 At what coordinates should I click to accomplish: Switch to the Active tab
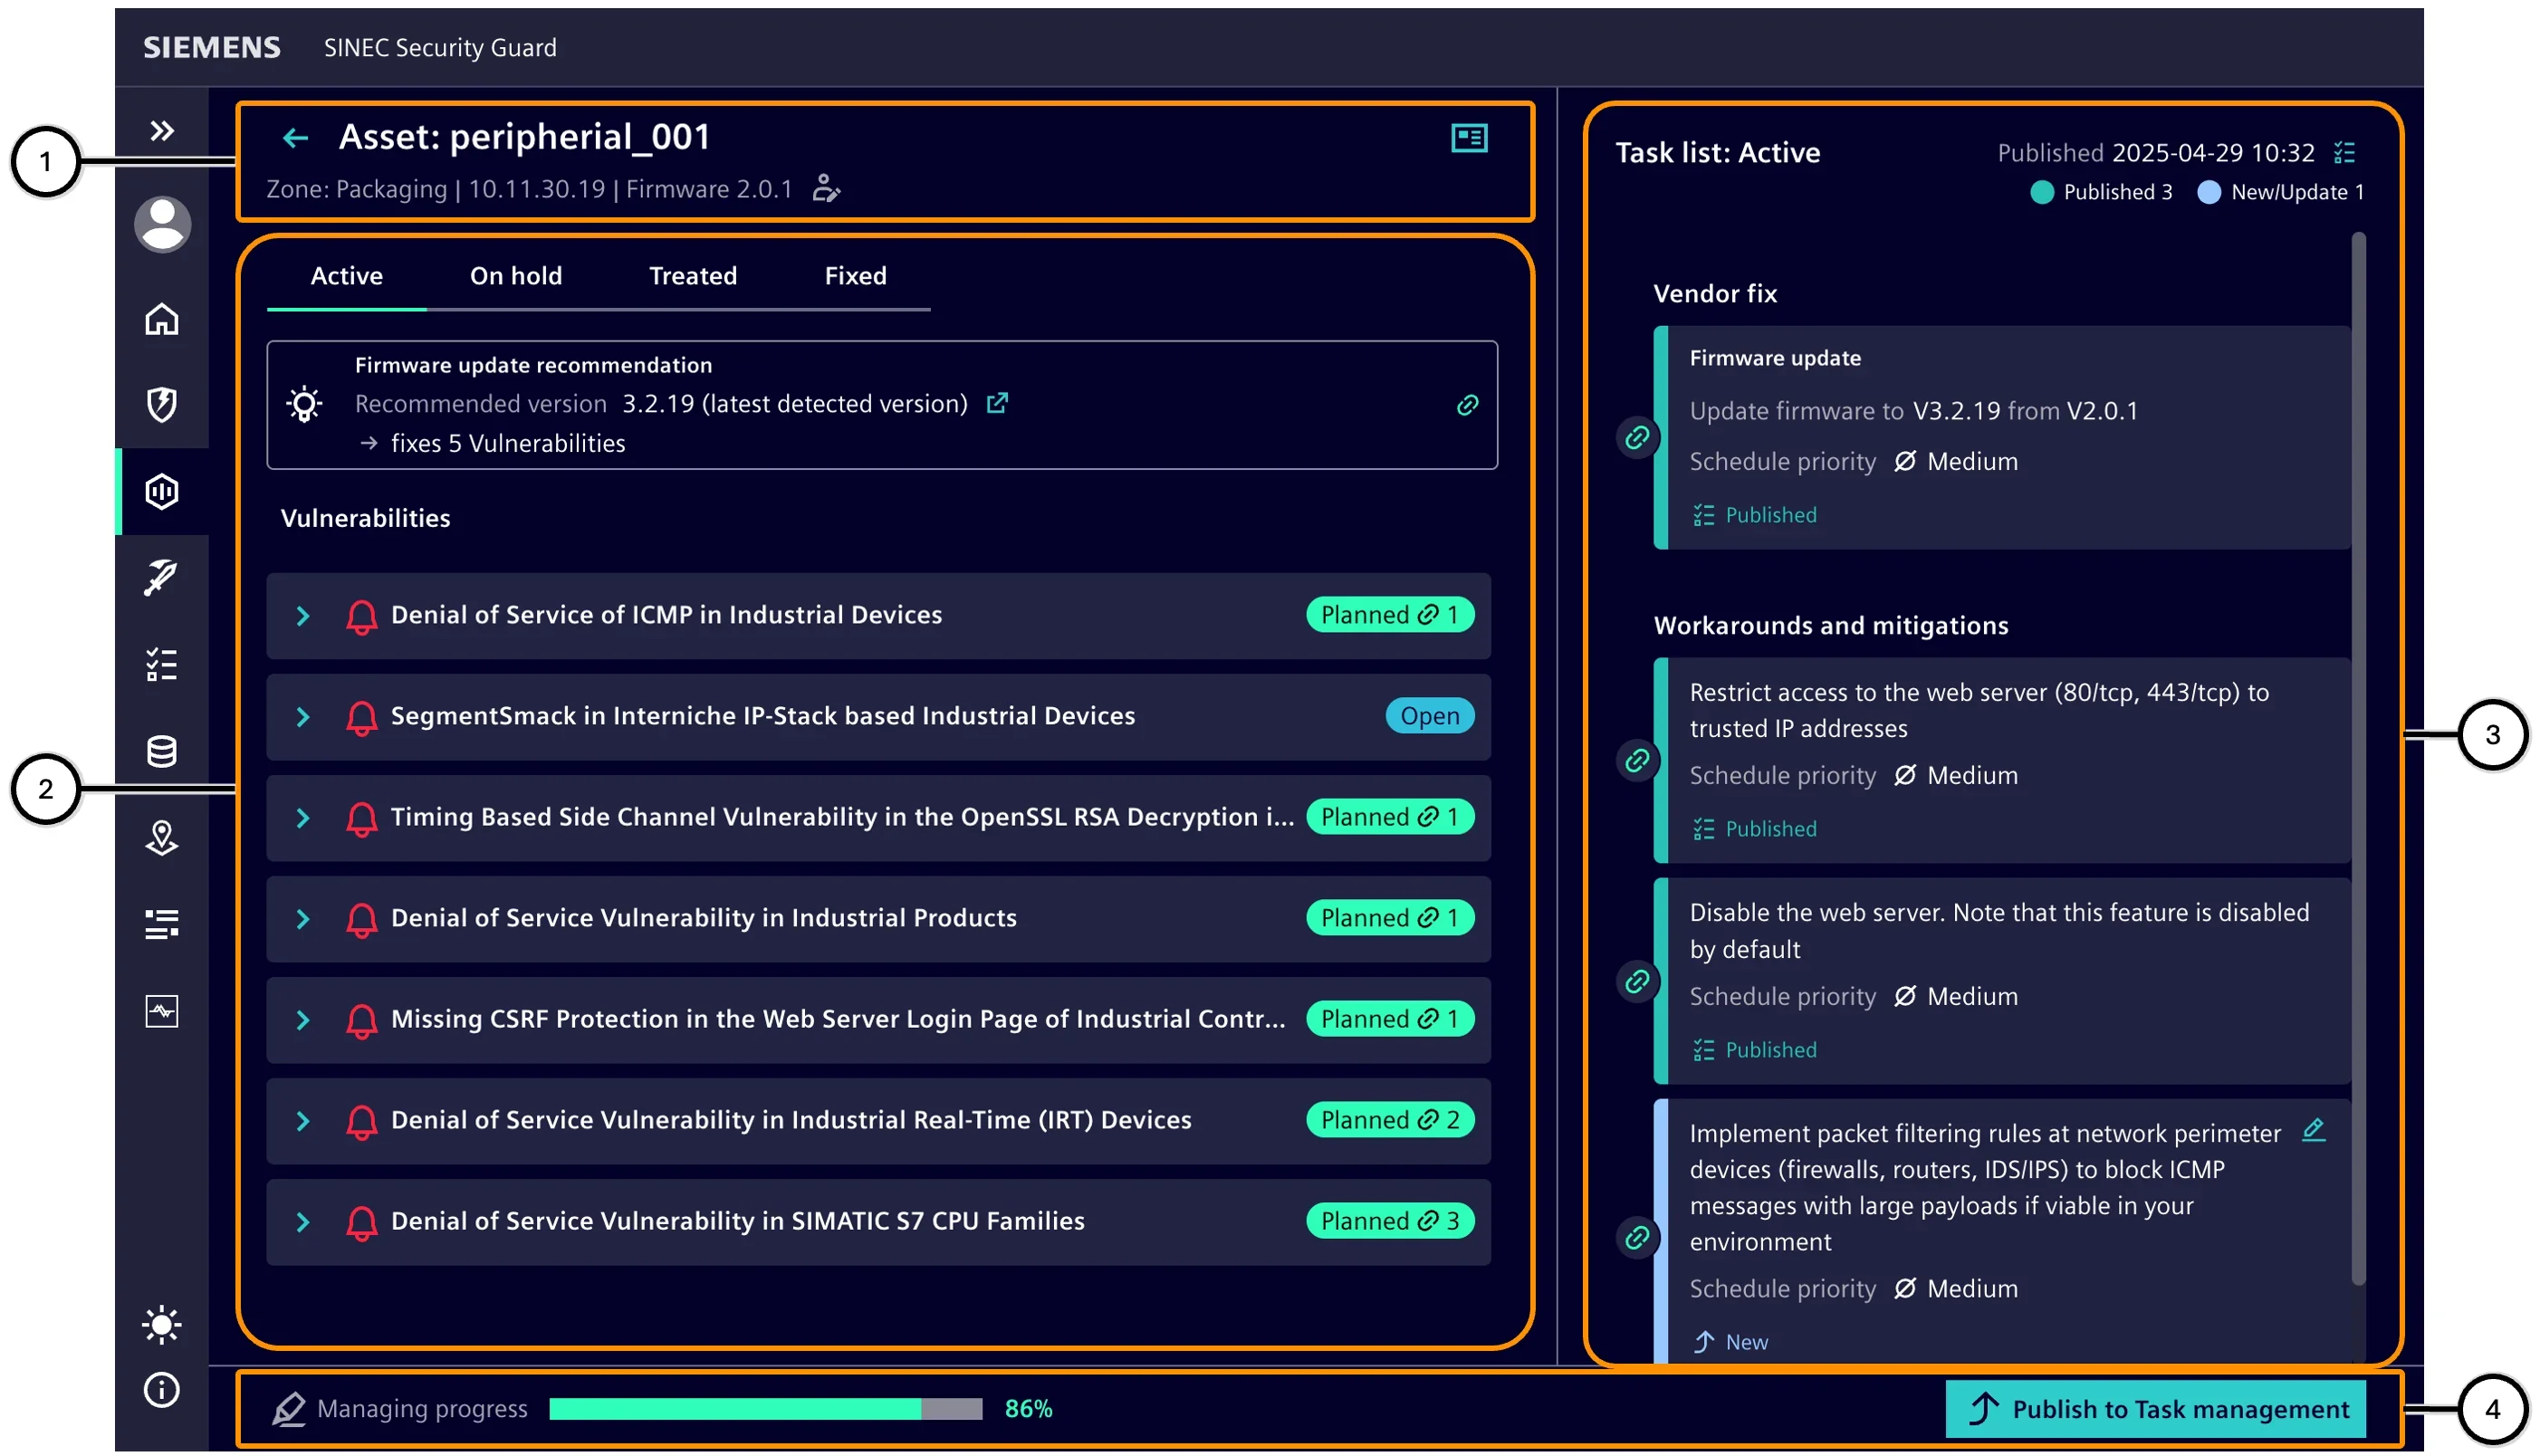click(x=346, y=276)
